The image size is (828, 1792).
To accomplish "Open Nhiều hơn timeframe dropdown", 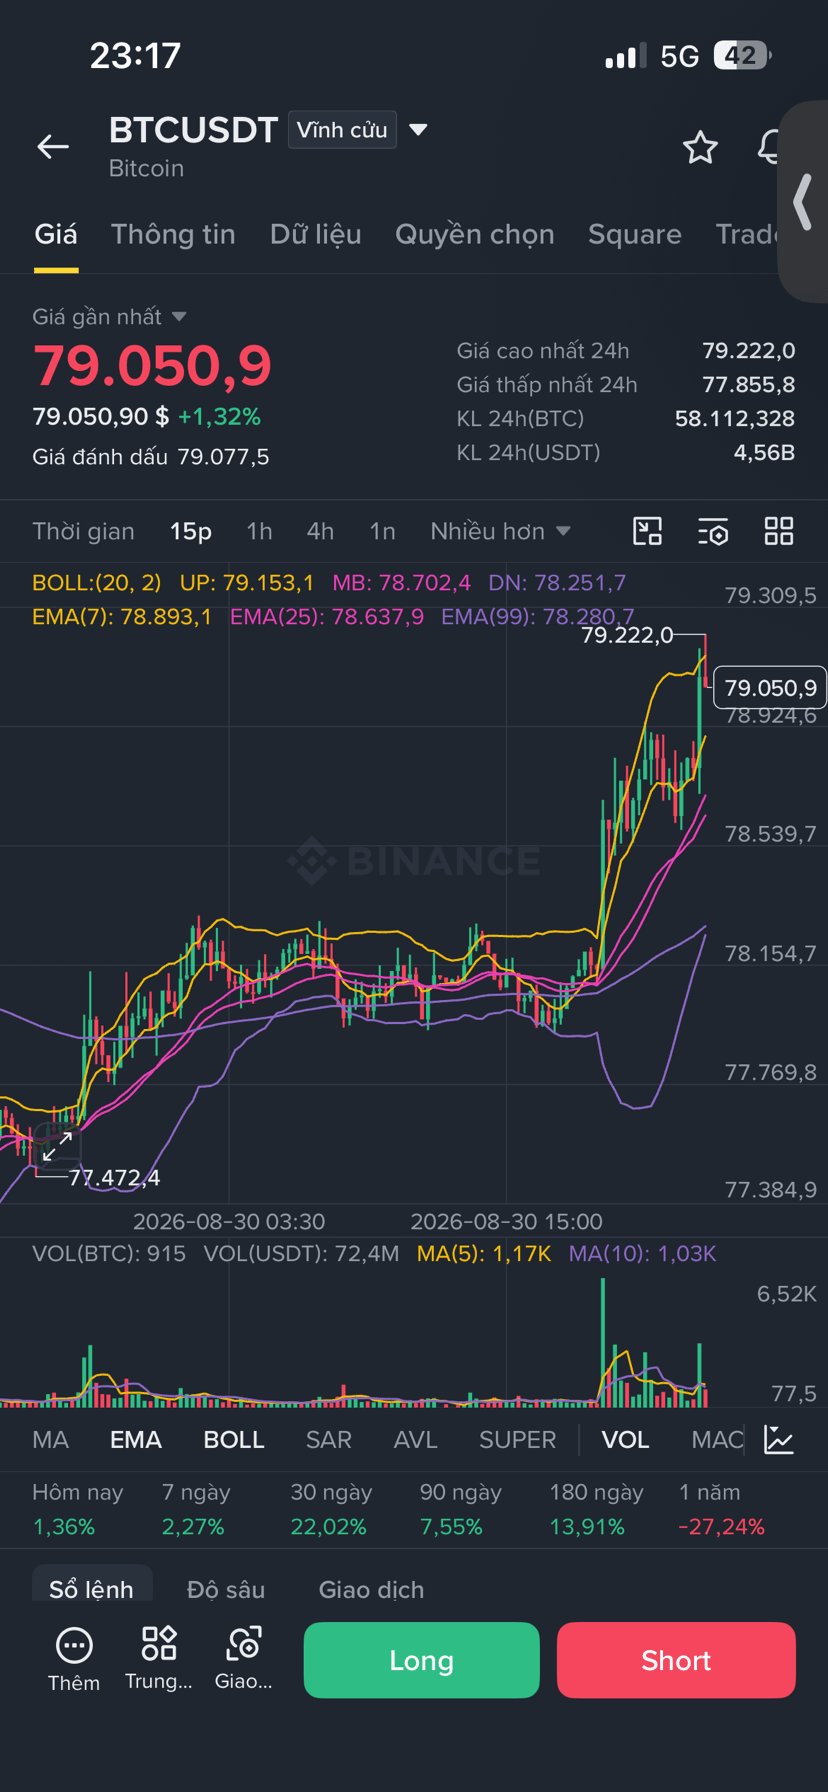I will pos(500,531).
